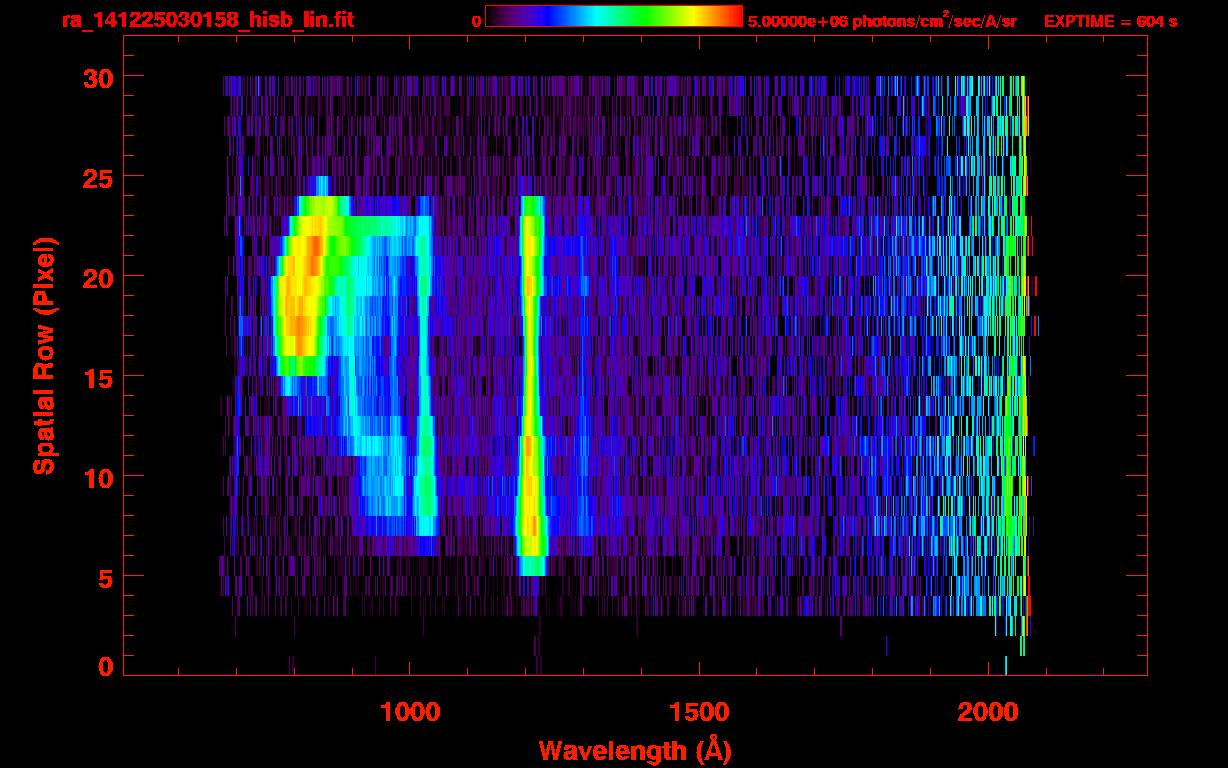
Task: Click y-axis tick label 20
Action: click(x=98, y=277)
